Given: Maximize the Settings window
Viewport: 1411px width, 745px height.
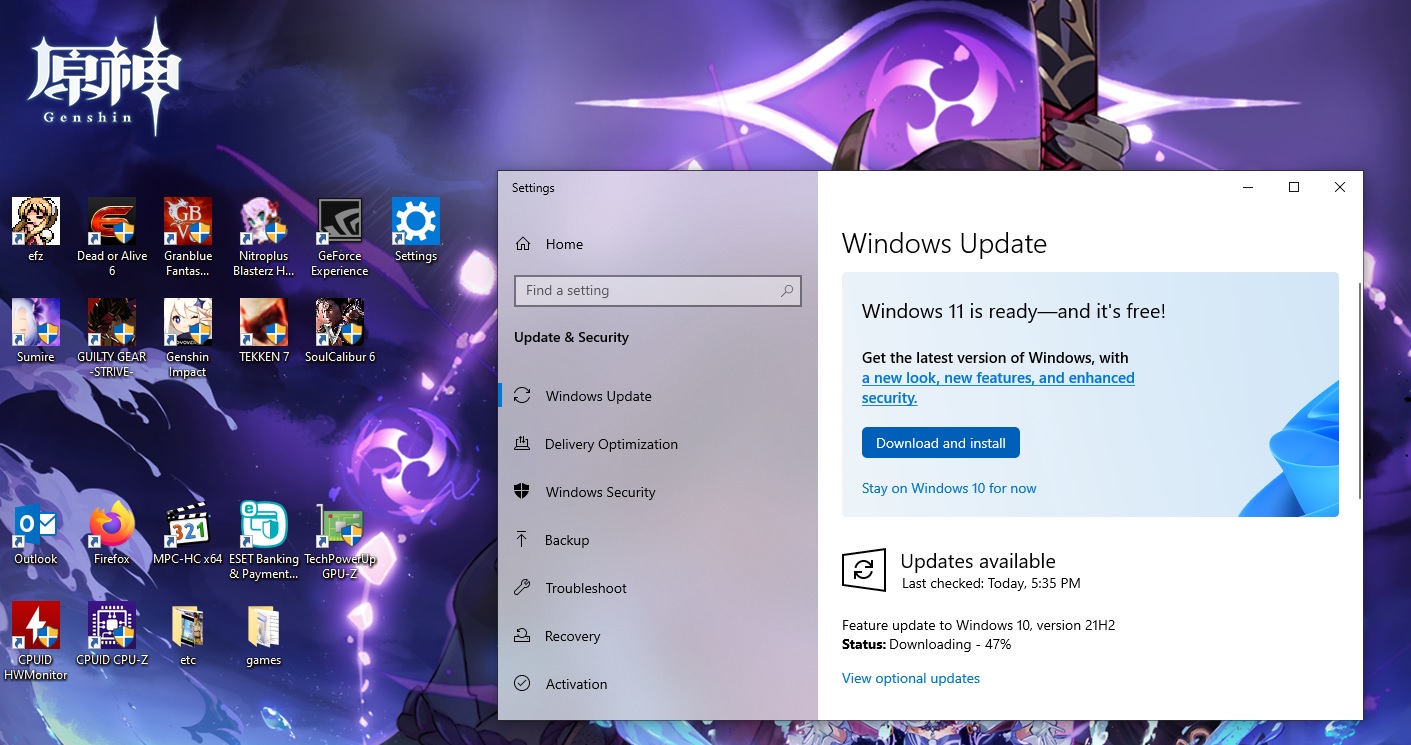Looking at the screenshot, I should (1294, 187).
